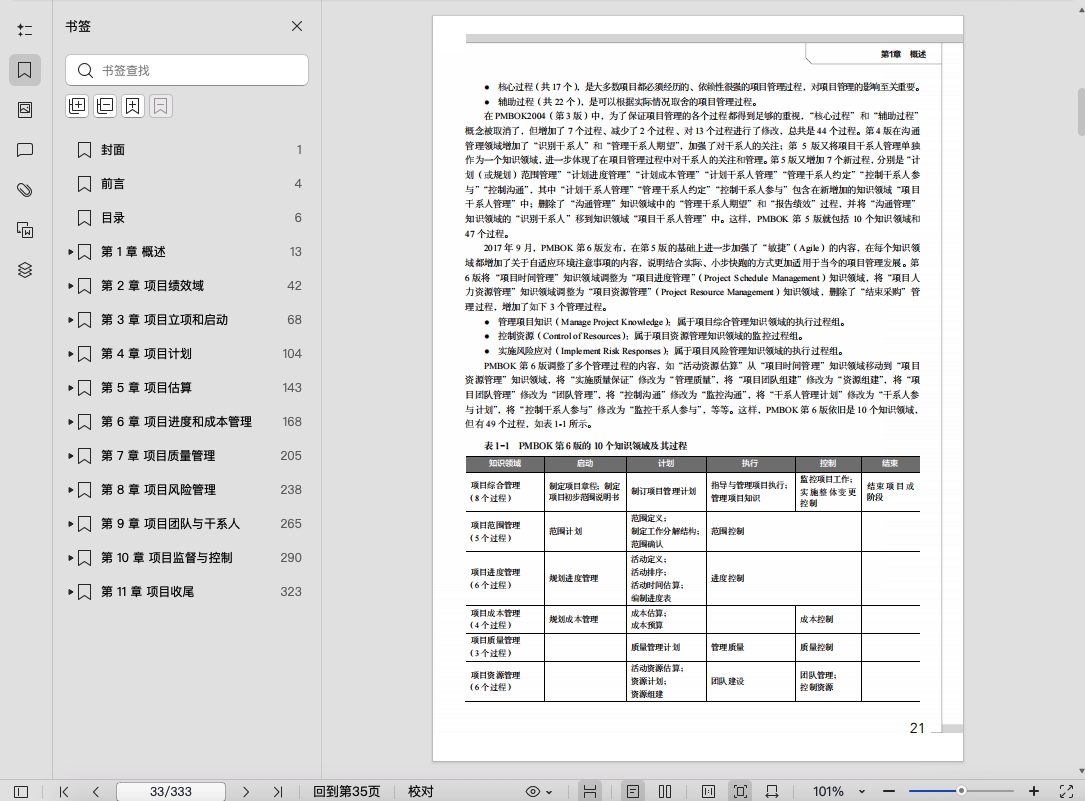Image resolution: width=1085 pixels, height=801 pixels.
Task: Select single page continuous view
Action: 632,791
